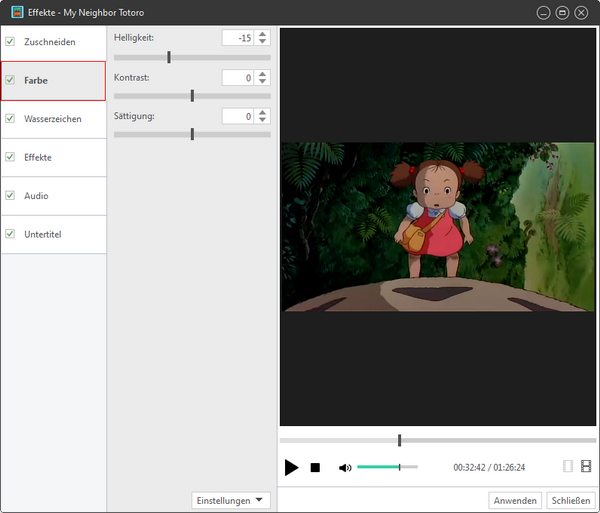The height and width of the screenshot is (513, 600).
Task: Toggle the Zuschneiden checkbox
Action: [x=10, y=41]
